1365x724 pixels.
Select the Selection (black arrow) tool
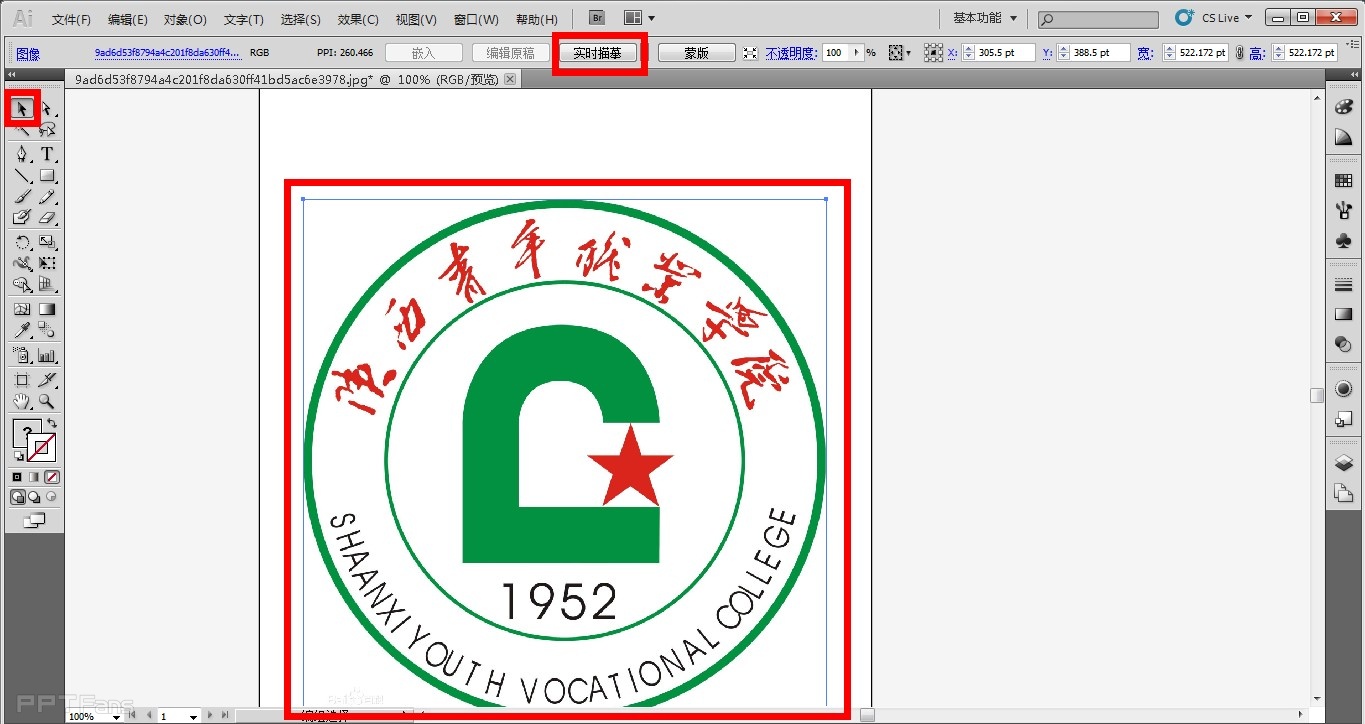(23, 108)
